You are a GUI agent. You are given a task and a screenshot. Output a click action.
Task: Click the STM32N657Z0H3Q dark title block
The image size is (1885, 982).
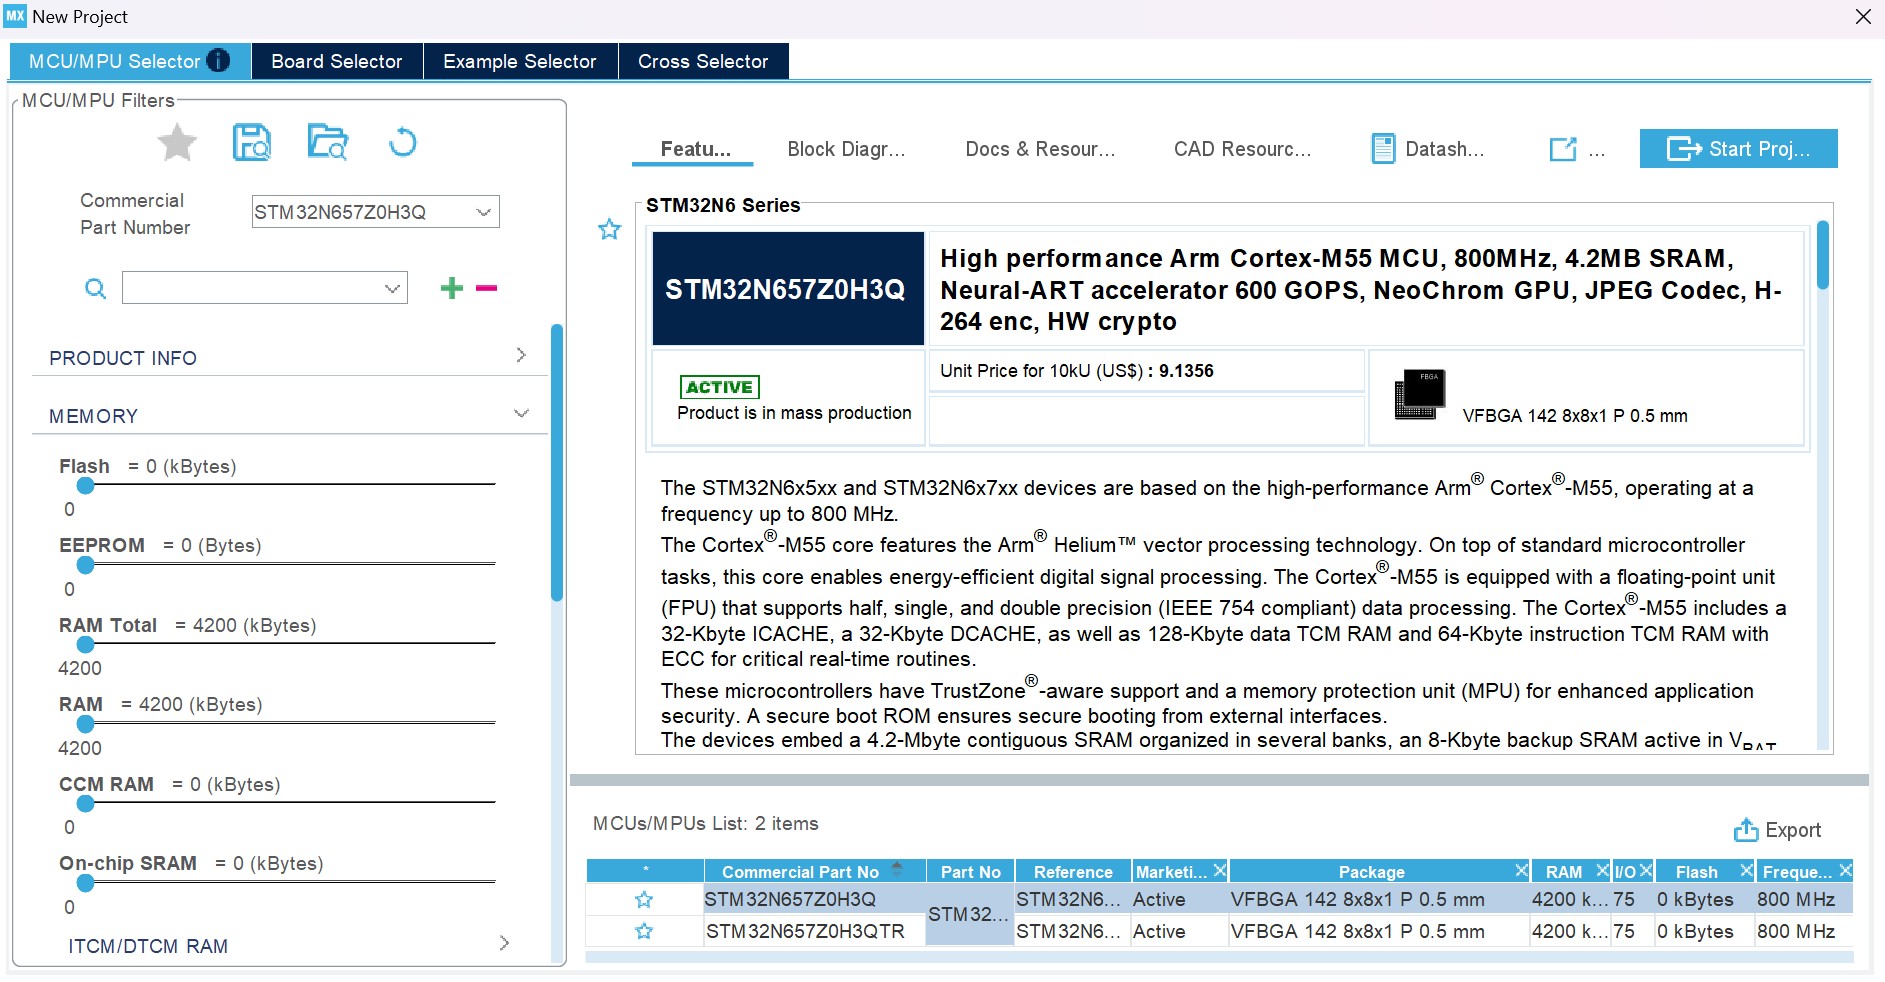[x=787, y=289]
